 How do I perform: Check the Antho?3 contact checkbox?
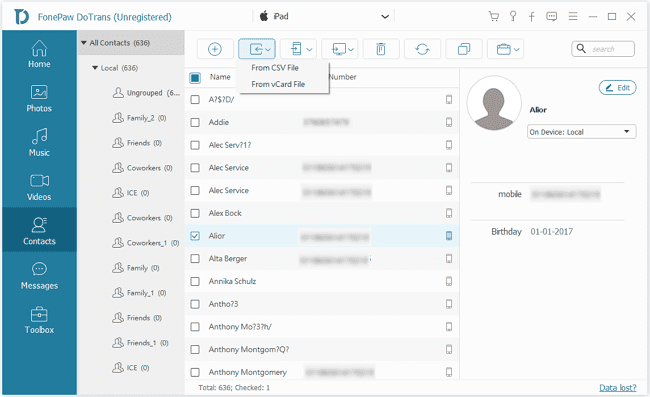(195, 304)
